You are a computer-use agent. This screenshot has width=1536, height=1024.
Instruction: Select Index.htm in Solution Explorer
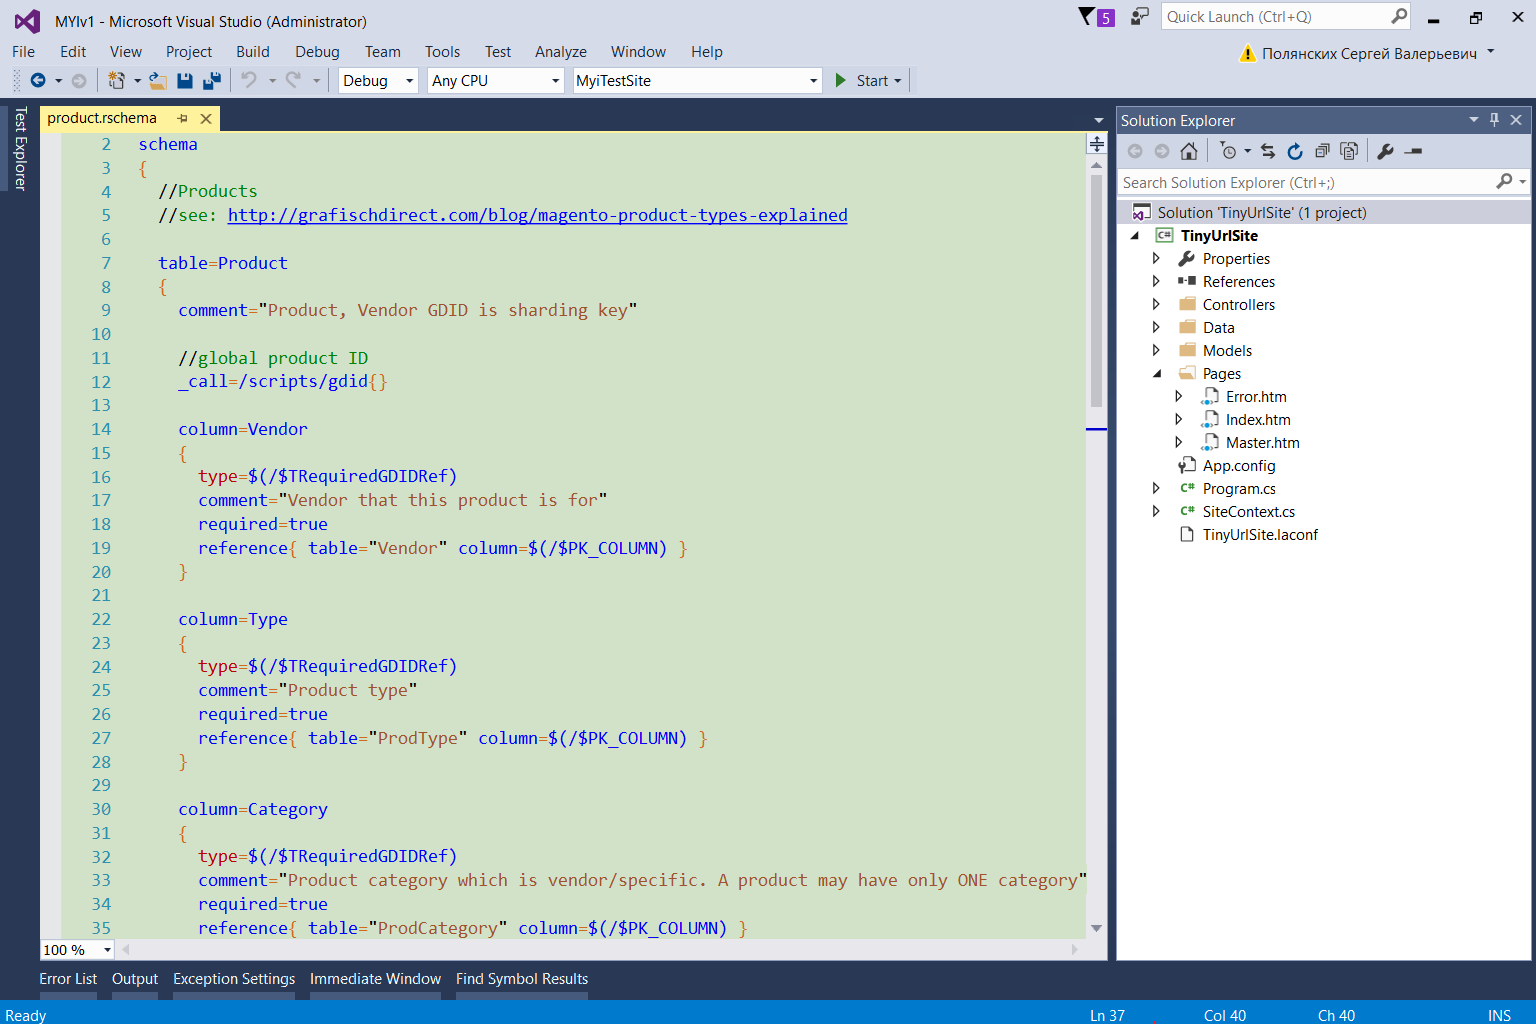[1258, 420]
